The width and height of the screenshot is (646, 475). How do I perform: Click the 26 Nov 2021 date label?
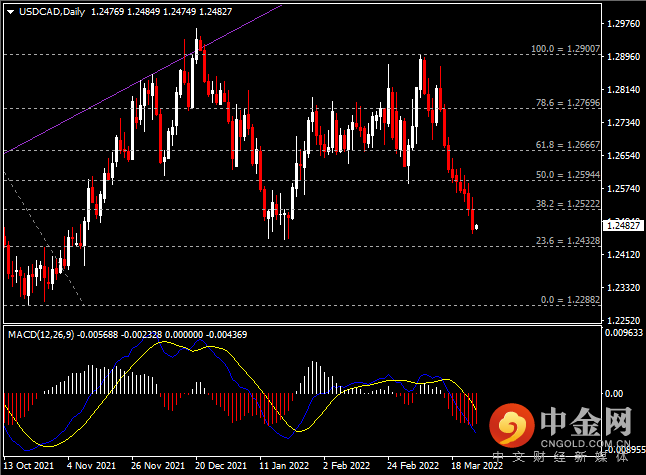tap(158, 466)
